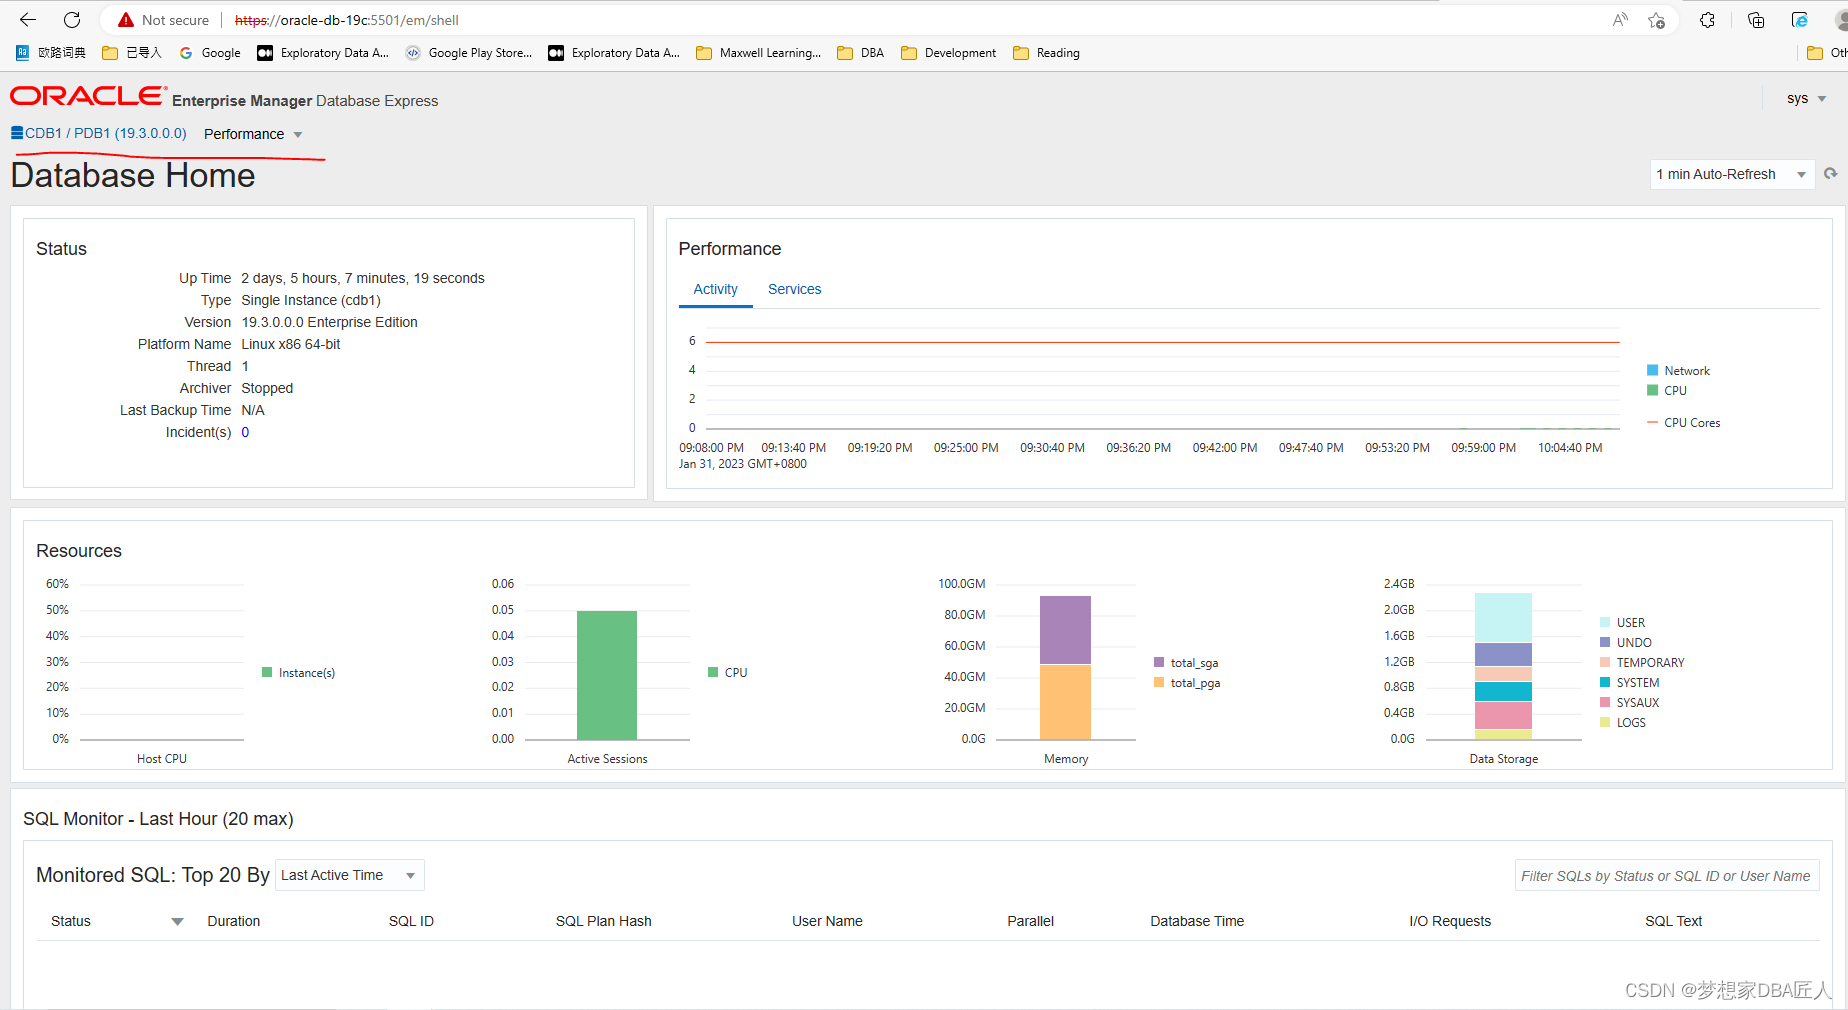Open the DBA bookmark folder
The height and width of the screenshot is (1010, 1848).
861,53
